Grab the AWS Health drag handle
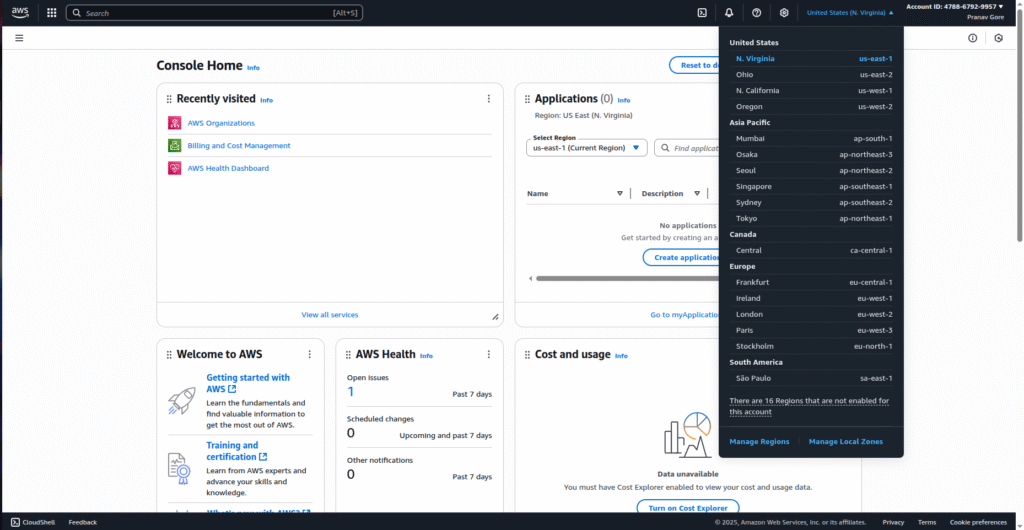 [x=348, y=354]
